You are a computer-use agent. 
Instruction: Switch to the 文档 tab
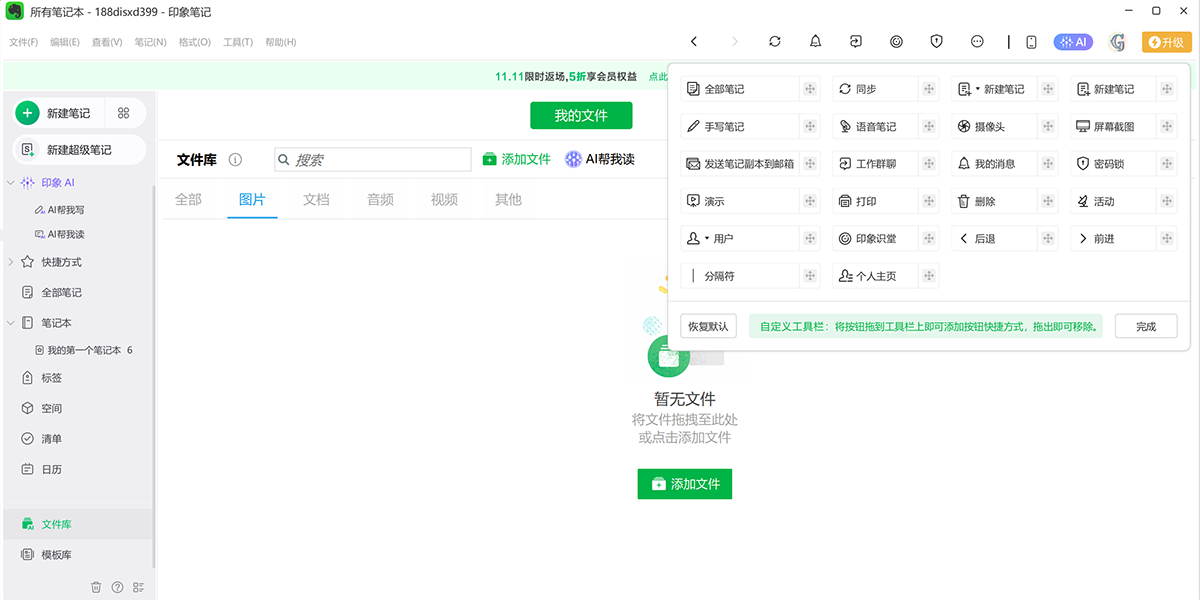316,200
